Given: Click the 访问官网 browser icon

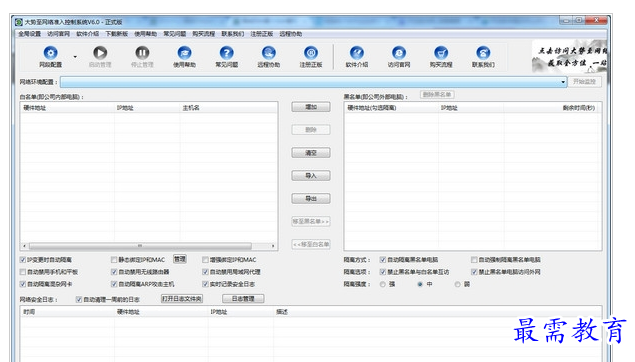Looking at the screenshot, I should 399,53.
